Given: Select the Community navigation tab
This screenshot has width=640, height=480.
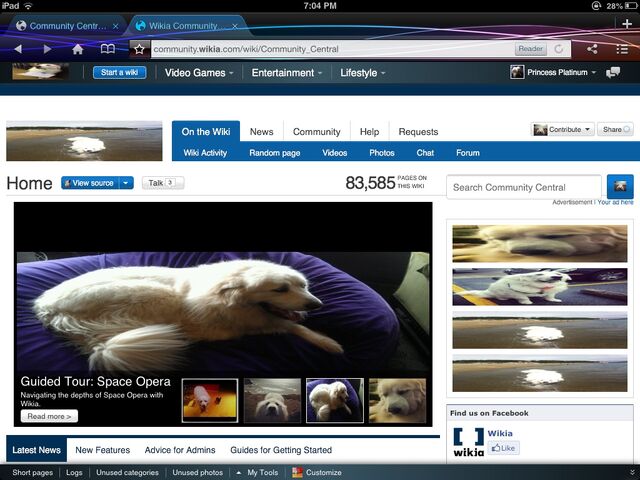Looking at the screenshot, I should (x=317, y=132).
